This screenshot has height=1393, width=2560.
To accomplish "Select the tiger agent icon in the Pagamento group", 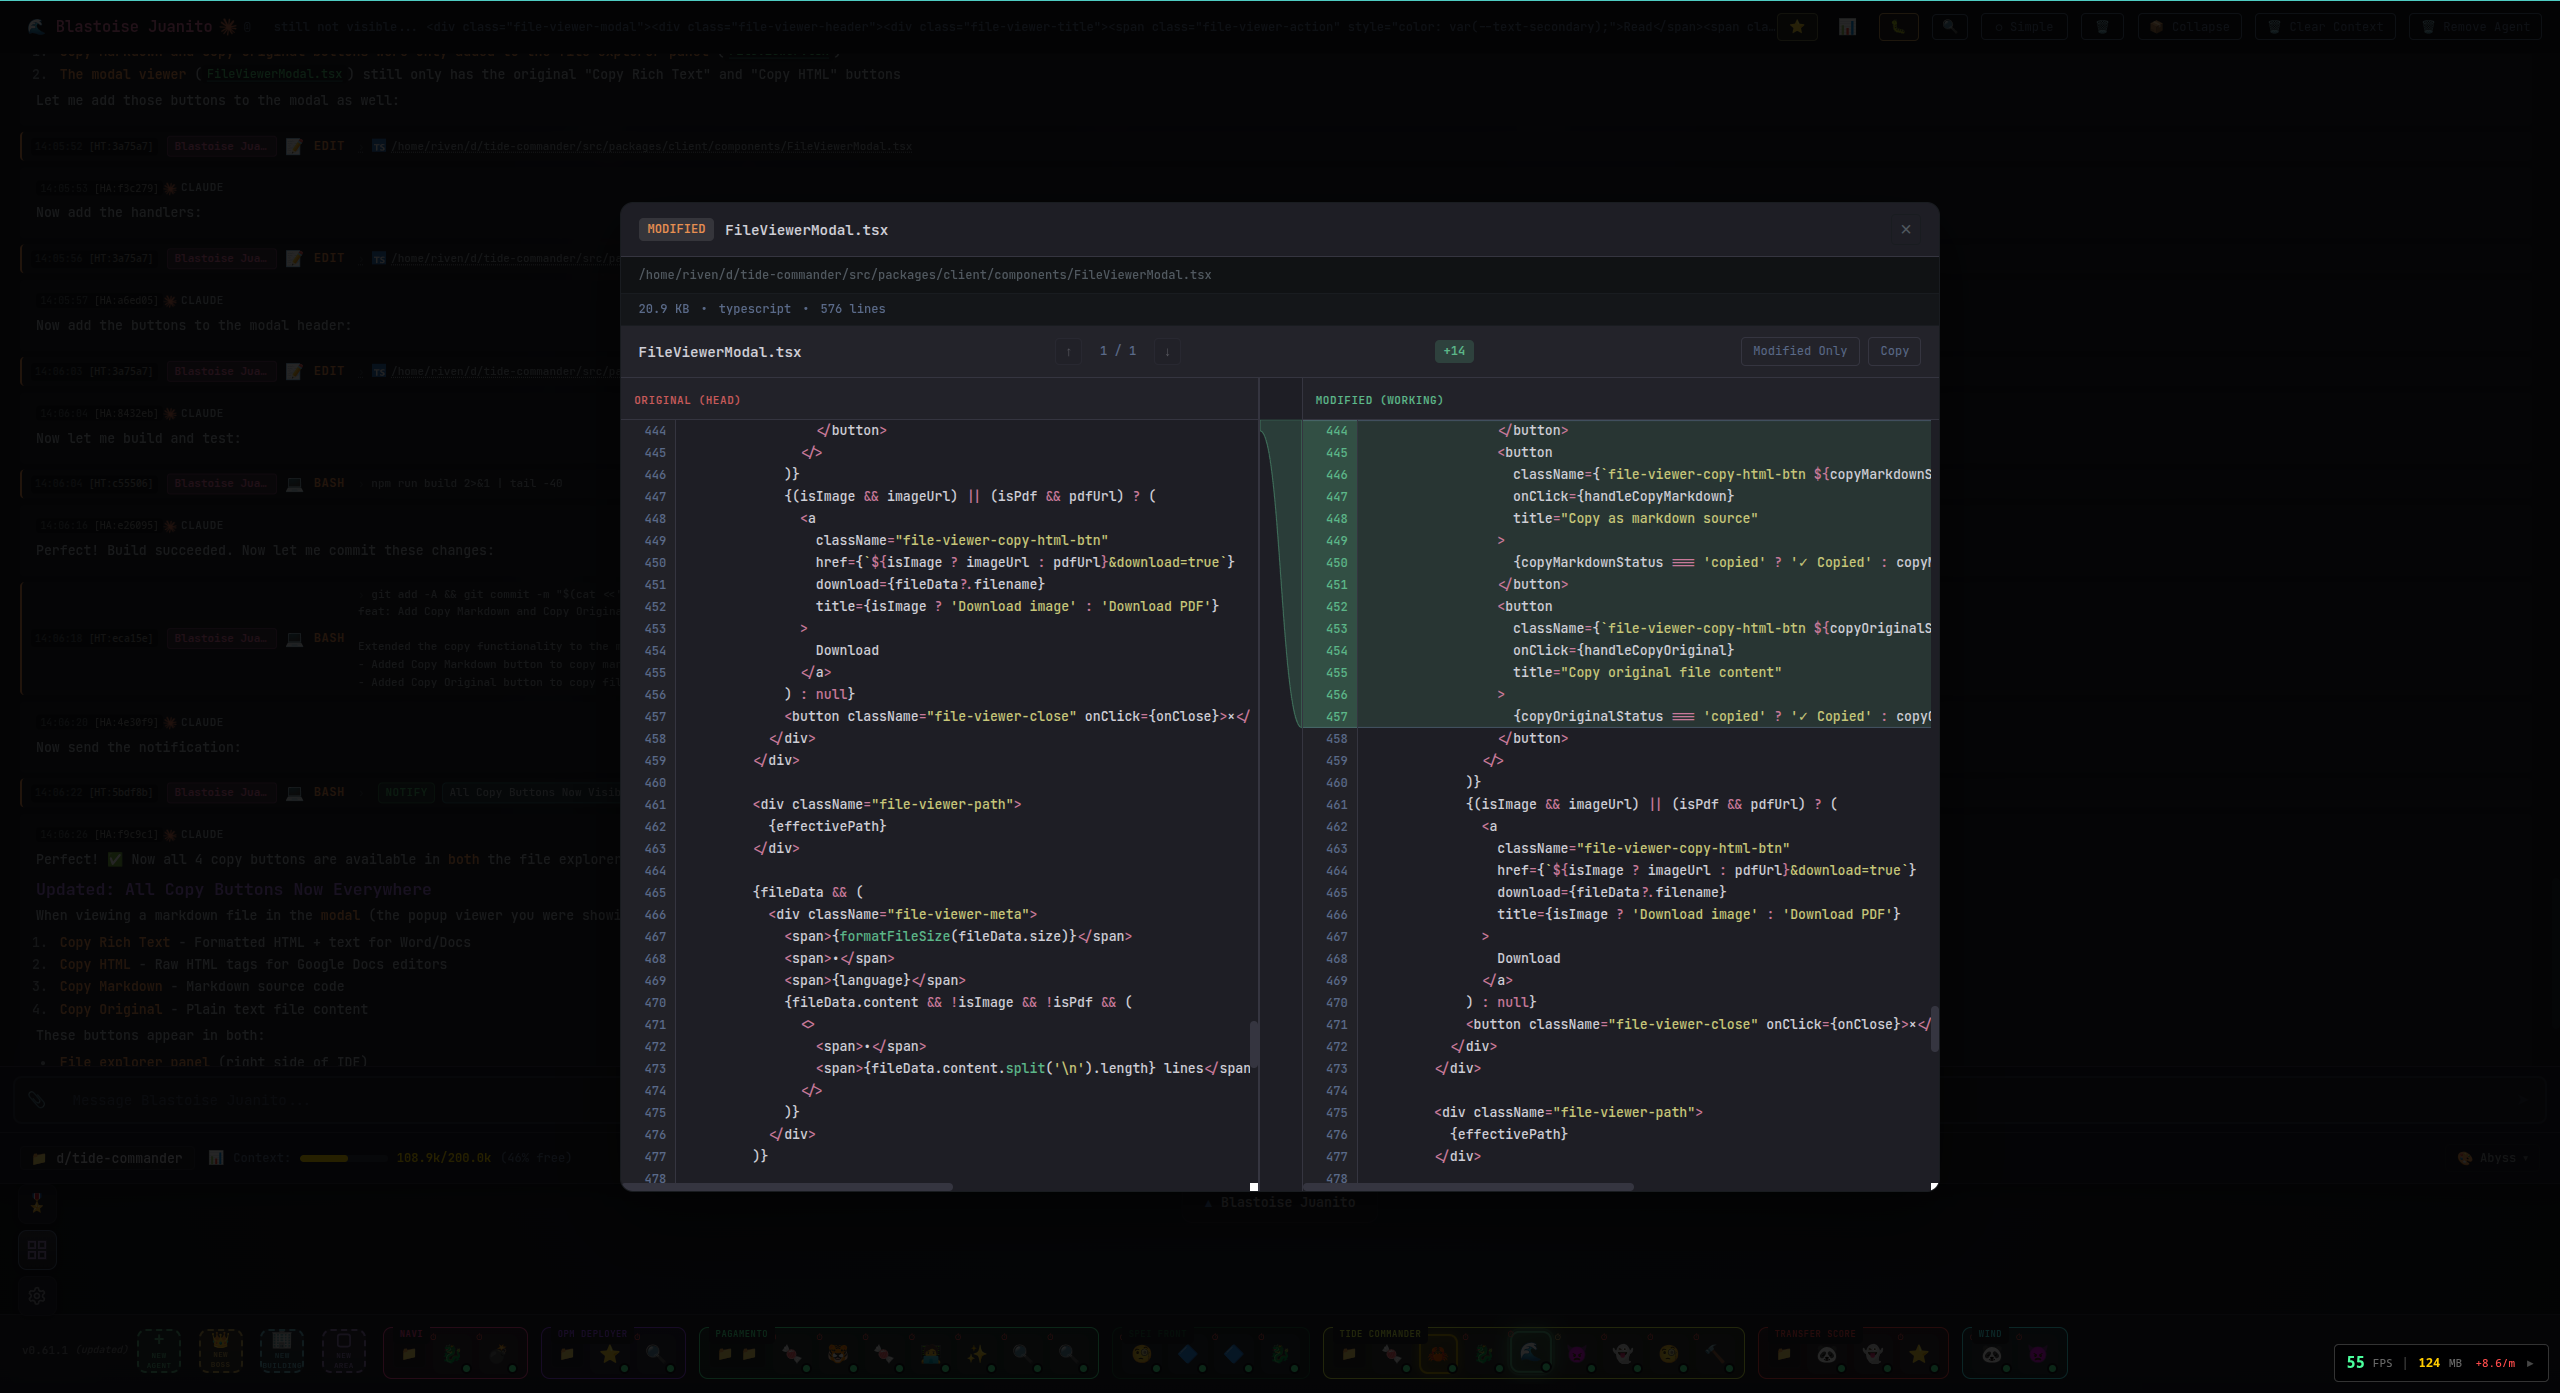I will (839, 1354).
